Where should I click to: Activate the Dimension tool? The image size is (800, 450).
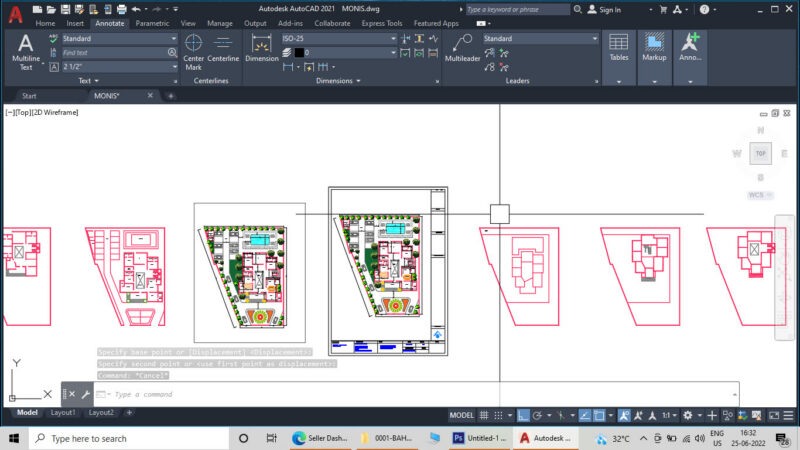coord(262,48)
